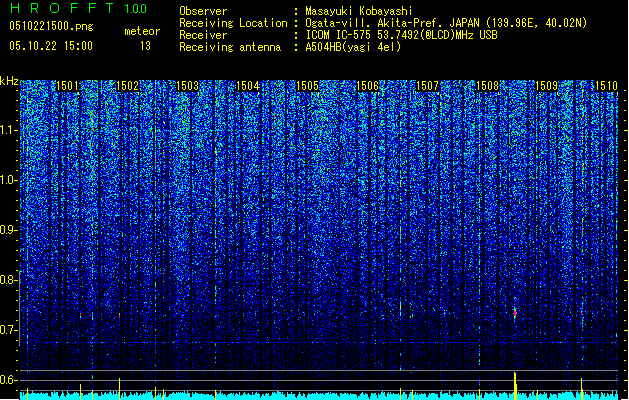Click the Observer label

click(x=203, y=11)
